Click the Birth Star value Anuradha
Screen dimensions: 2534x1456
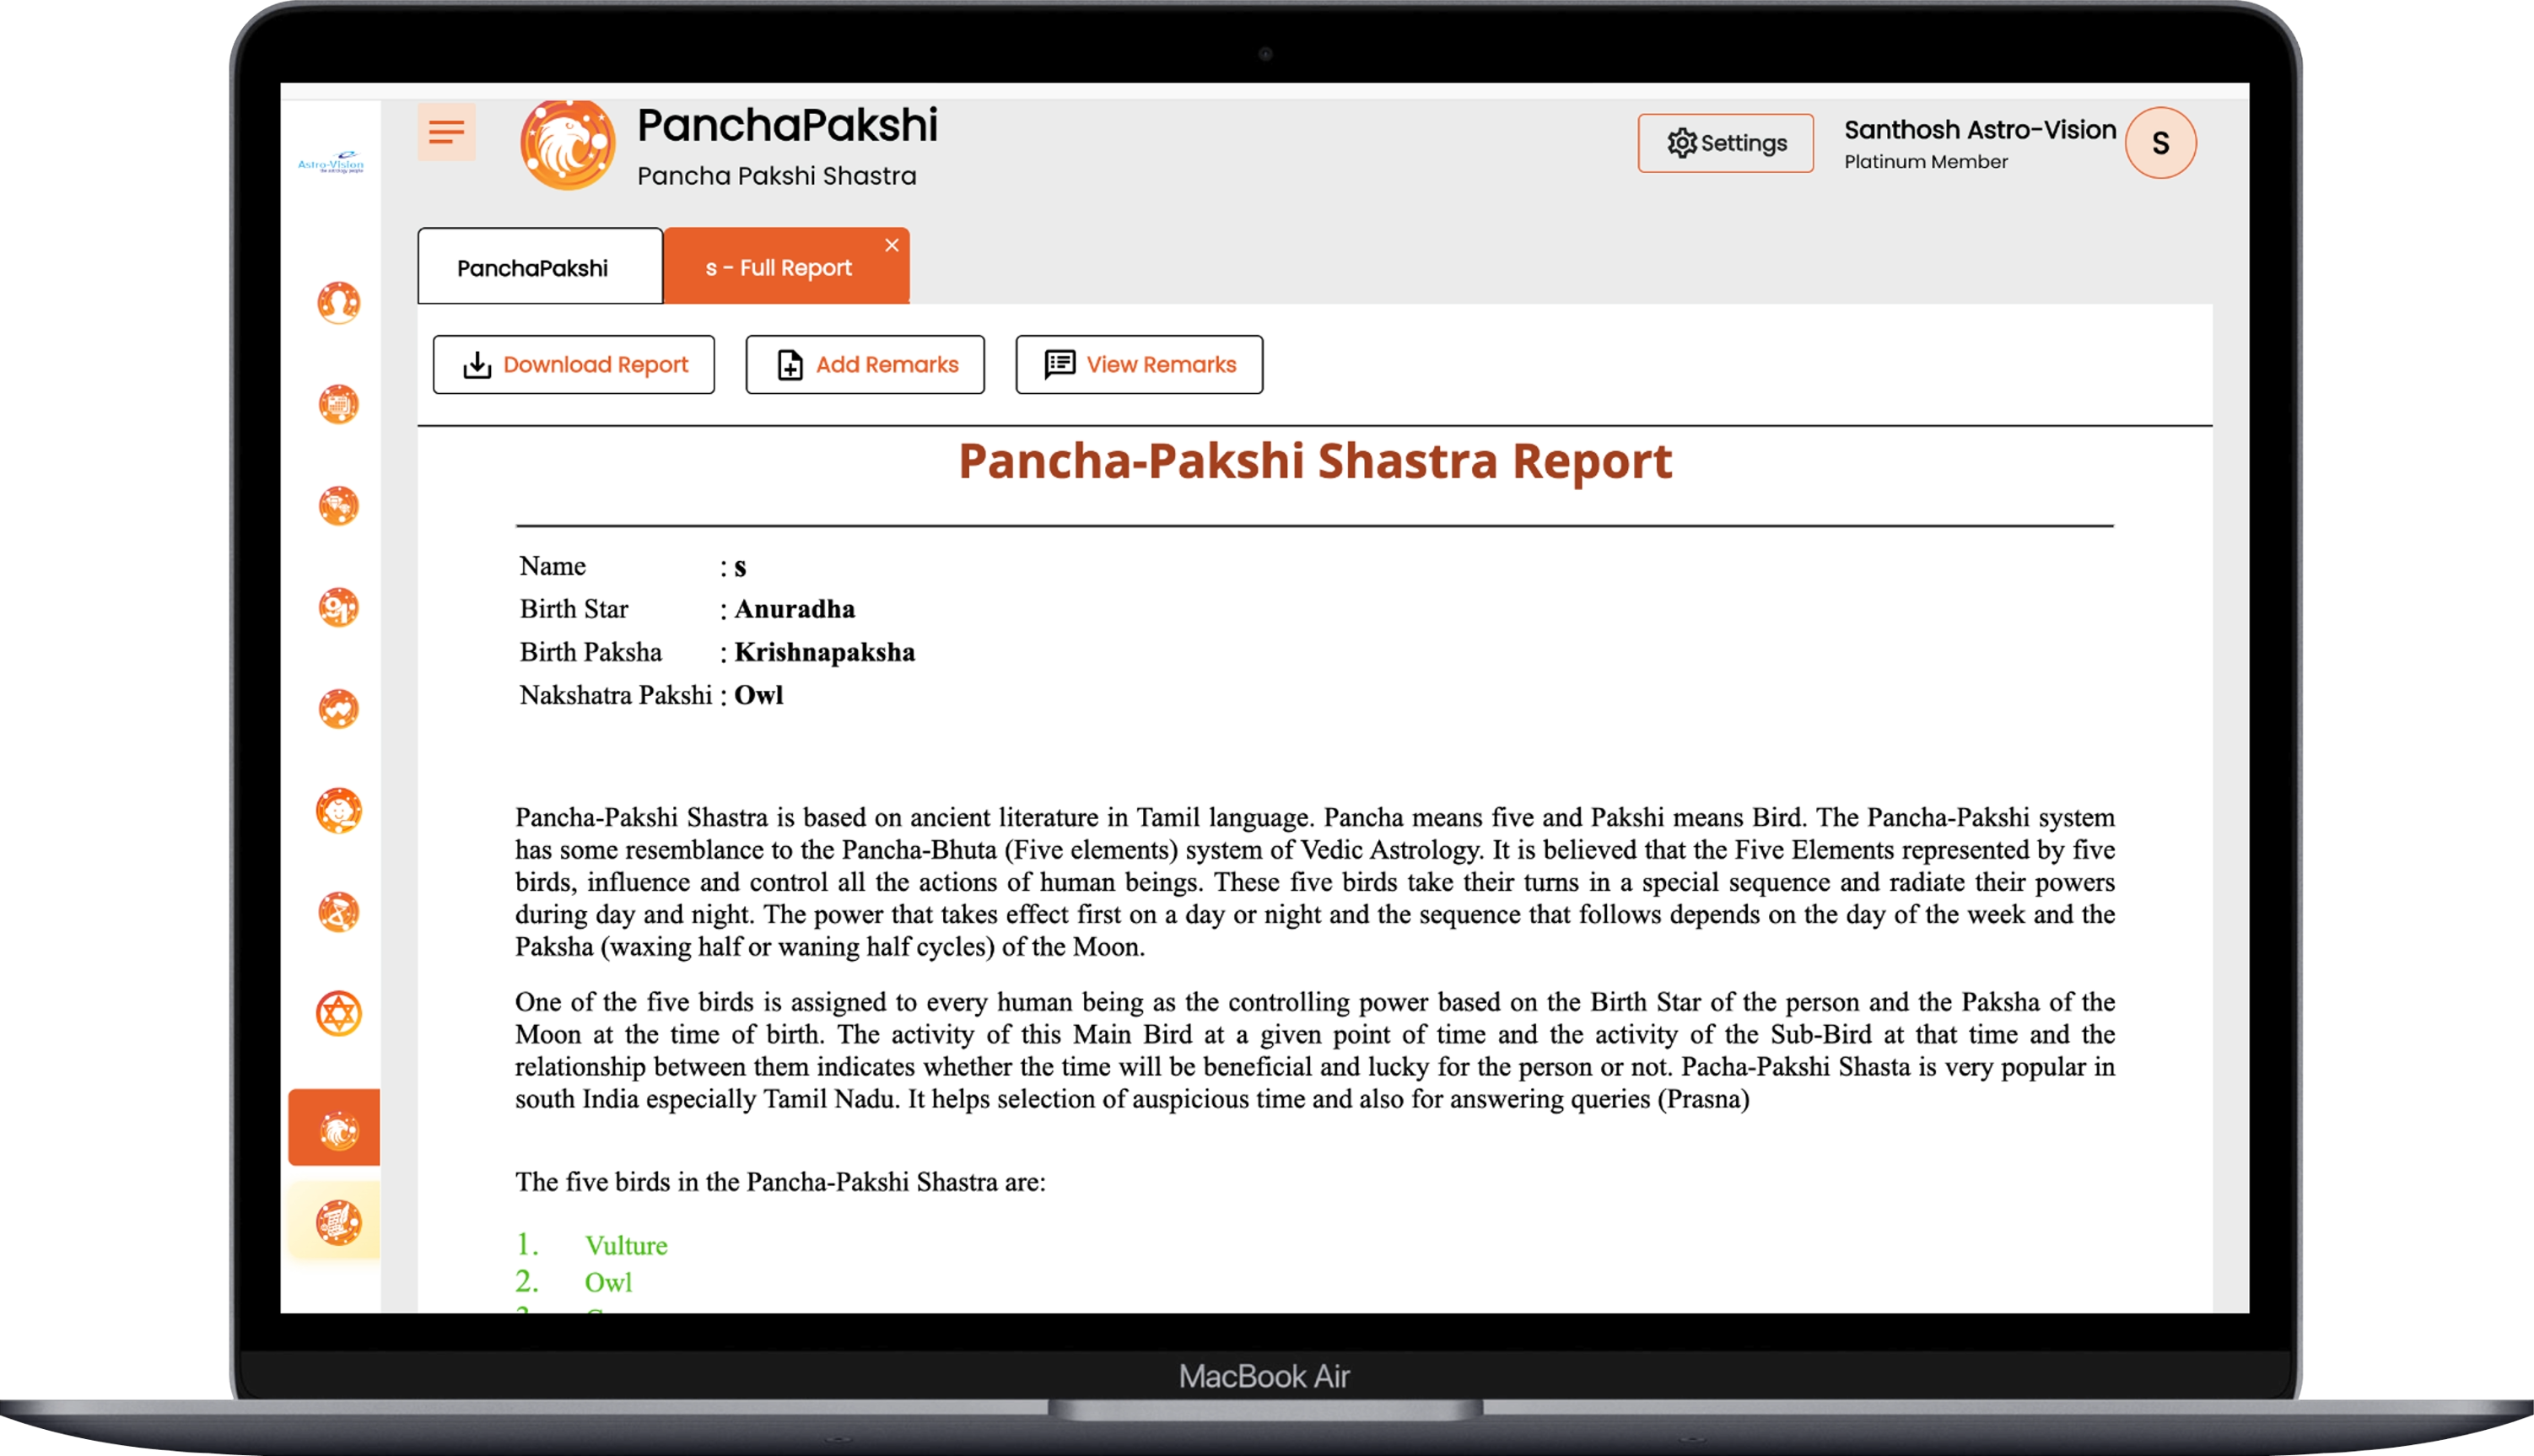795,609
